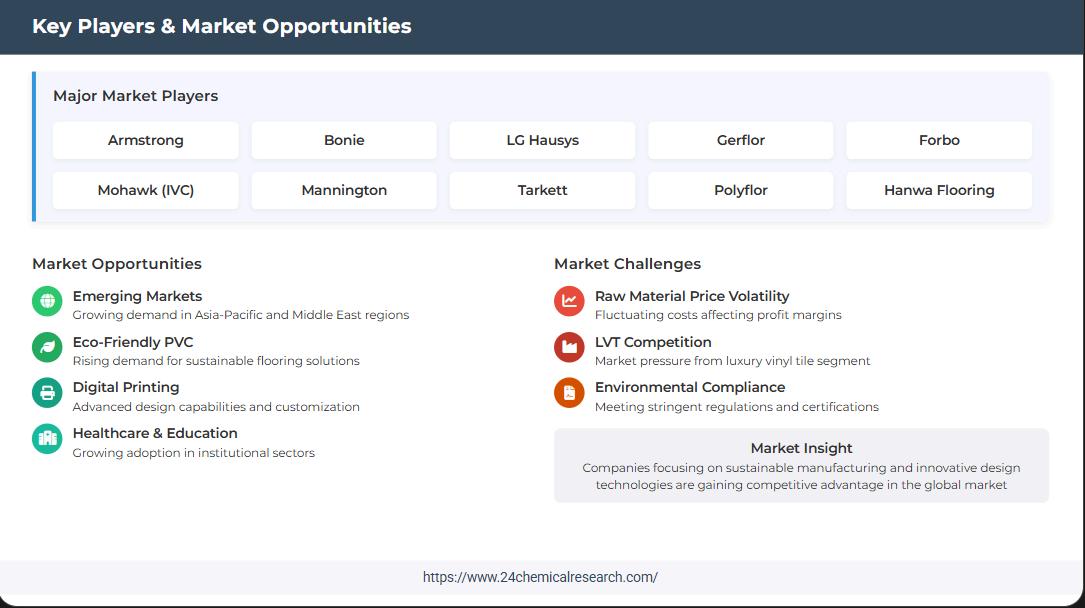The width and height of the screenshot is (1085, 608).
Task: Click the LG Hausys card
Action: click(542, 141)
